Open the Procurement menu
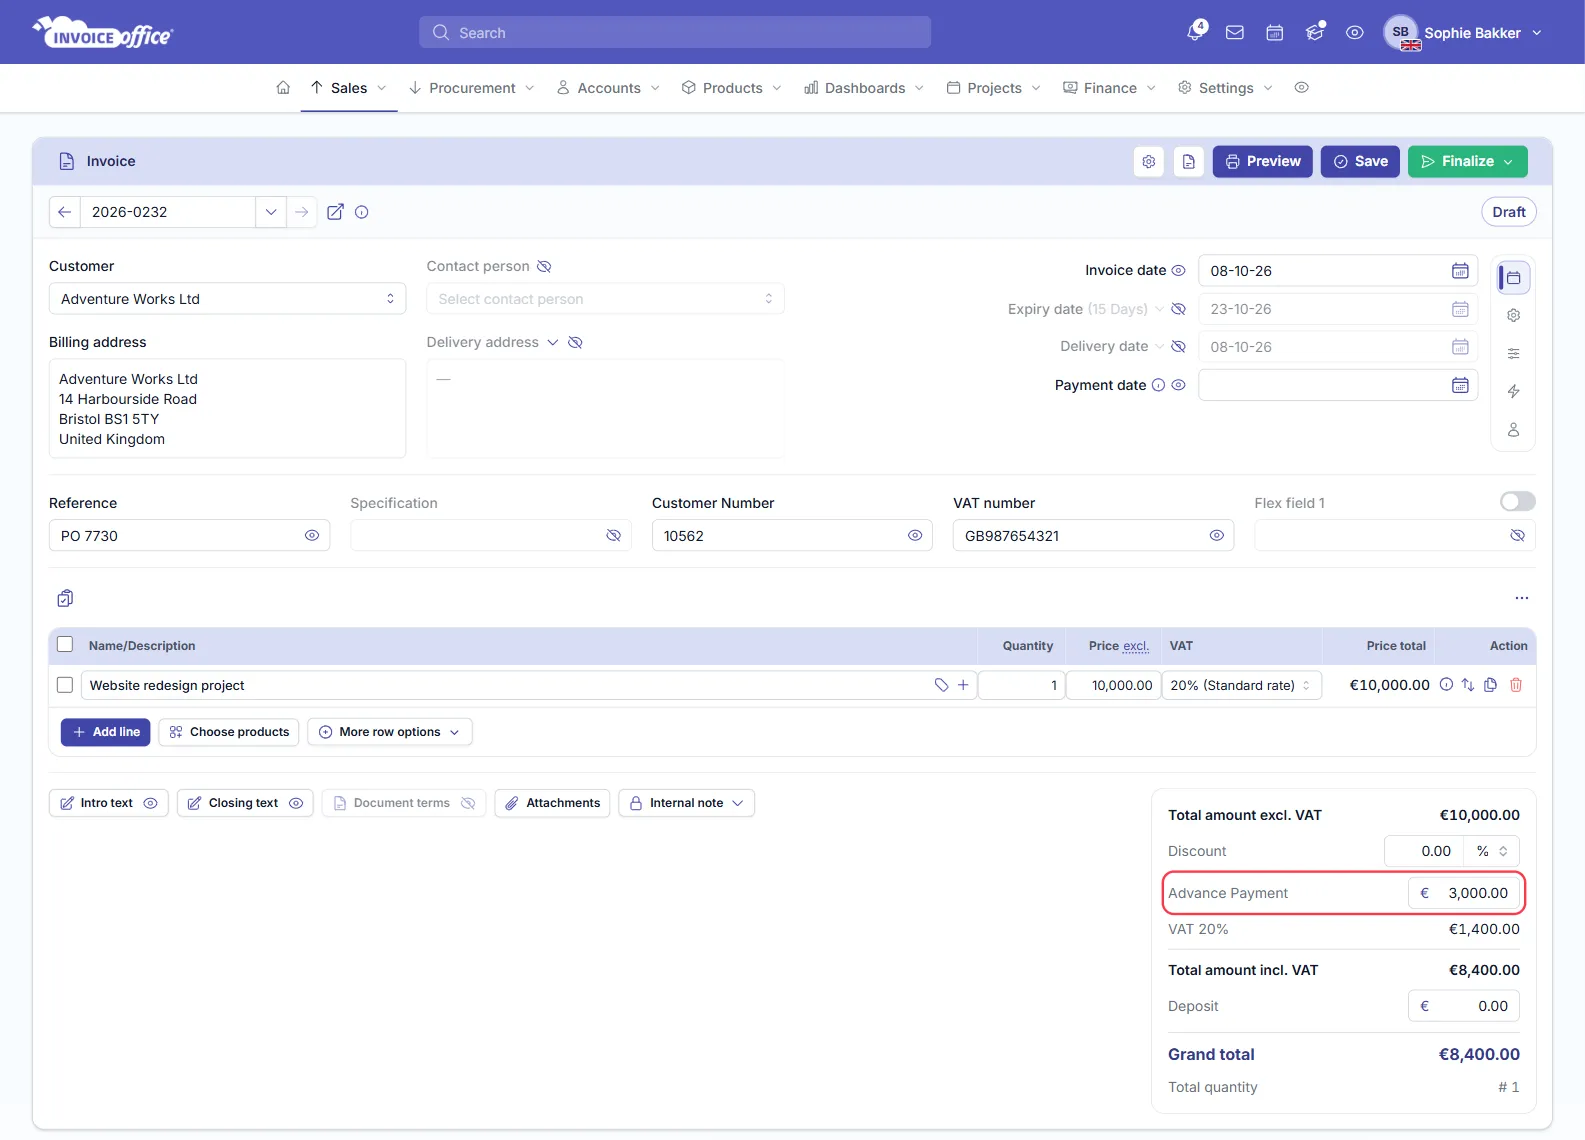 [472, 88]
